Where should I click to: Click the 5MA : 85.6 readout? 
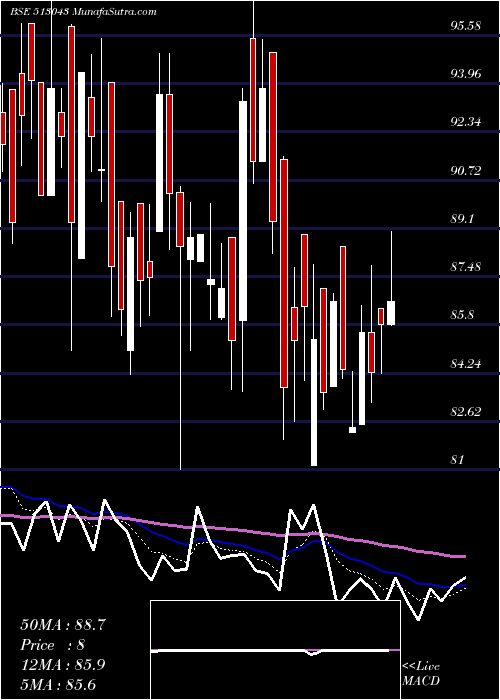click(58, 684)
